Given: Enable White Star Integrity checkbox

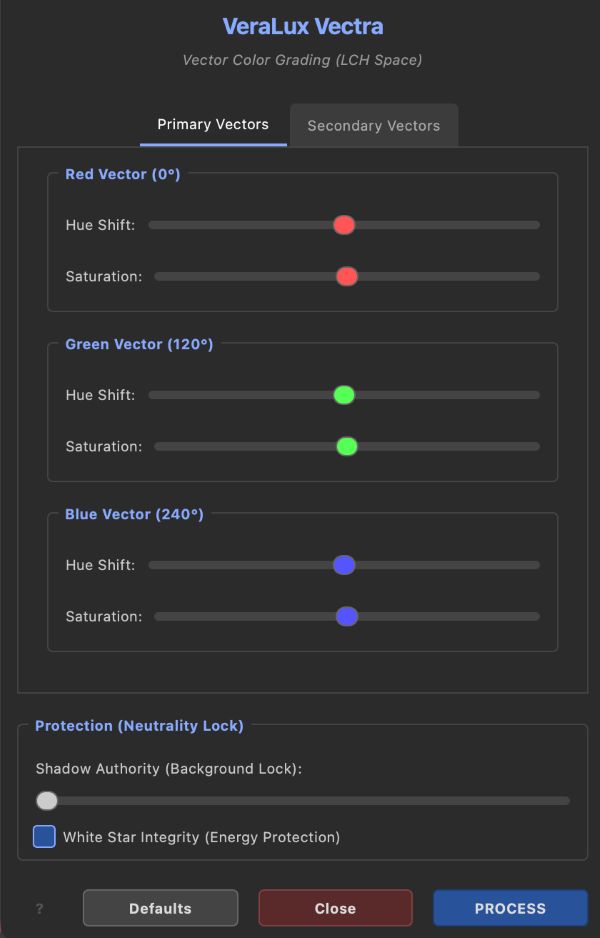Looking at the screenshot, I should click(44, 836).
